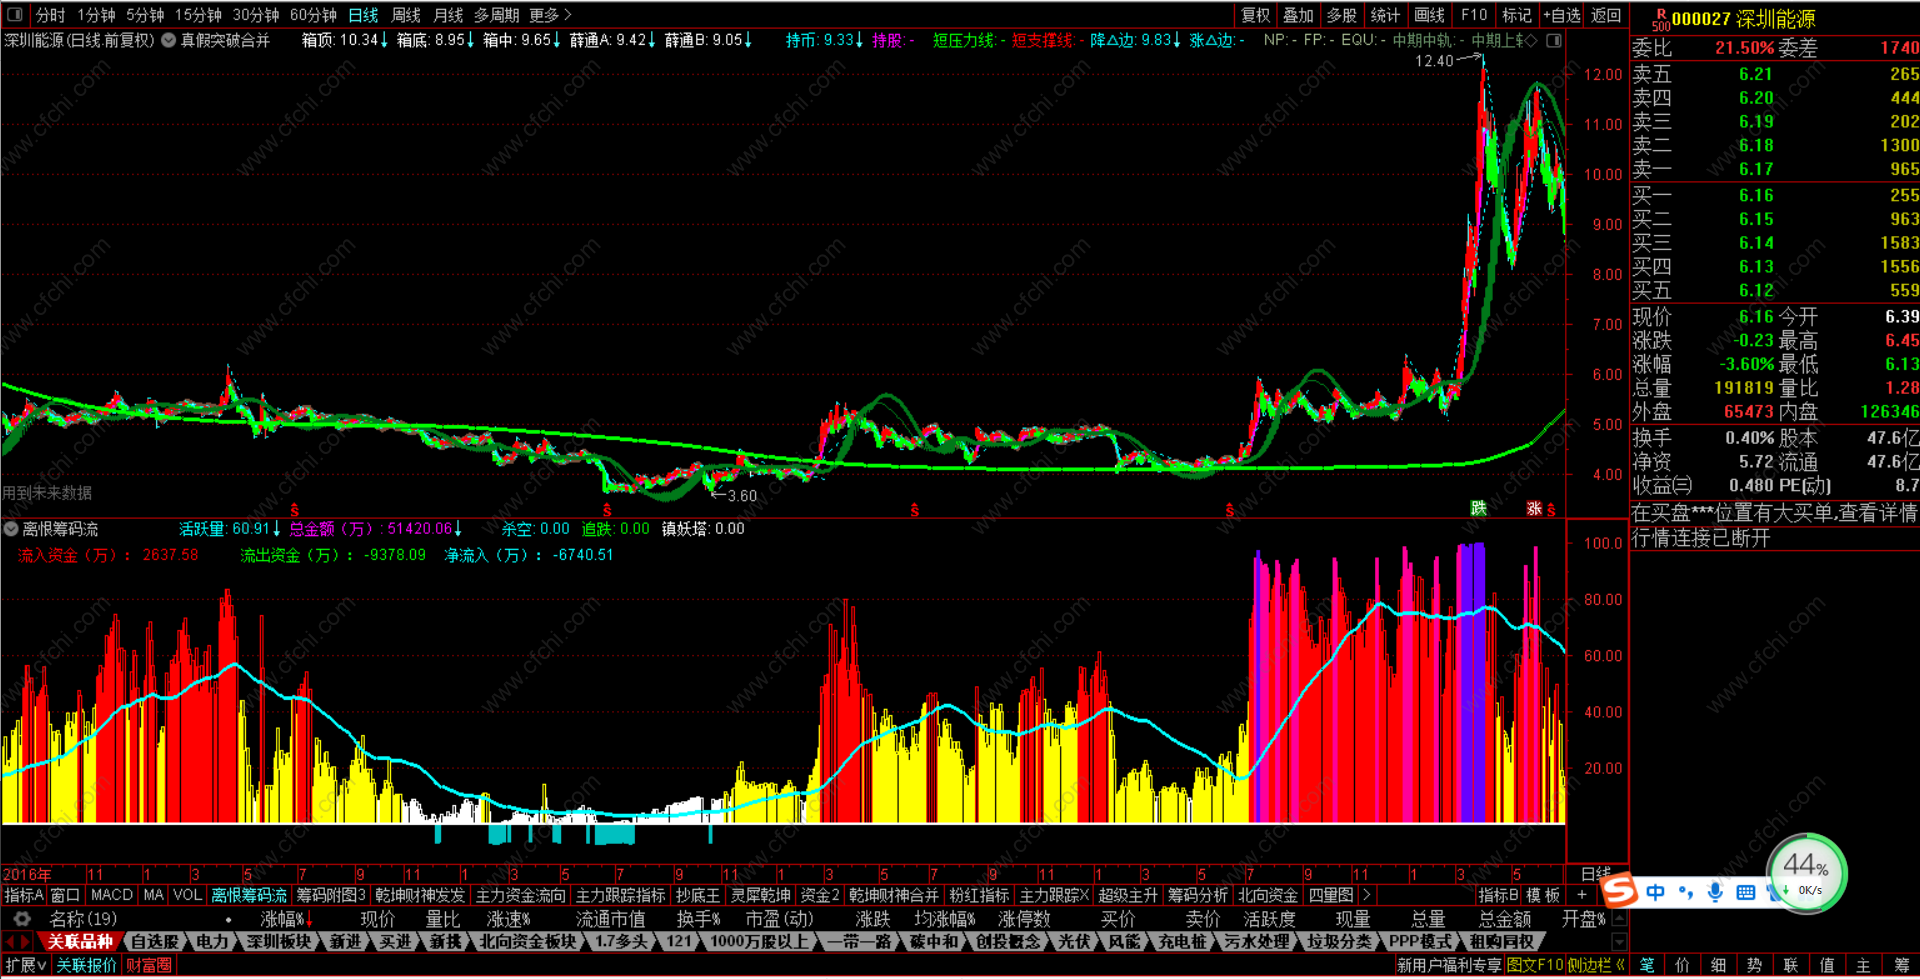The width and height of the screenshot is (1920, 979).
Task: Expand the 扩展 menu
Action: pyautogui.click(x=26, y=965)
